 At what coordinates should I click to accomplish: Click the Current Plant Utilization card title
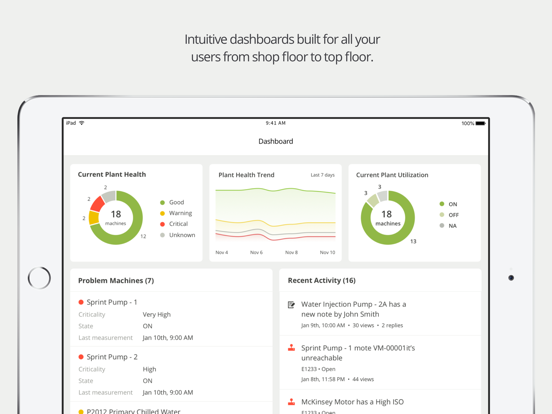click(x=392, y=175)
